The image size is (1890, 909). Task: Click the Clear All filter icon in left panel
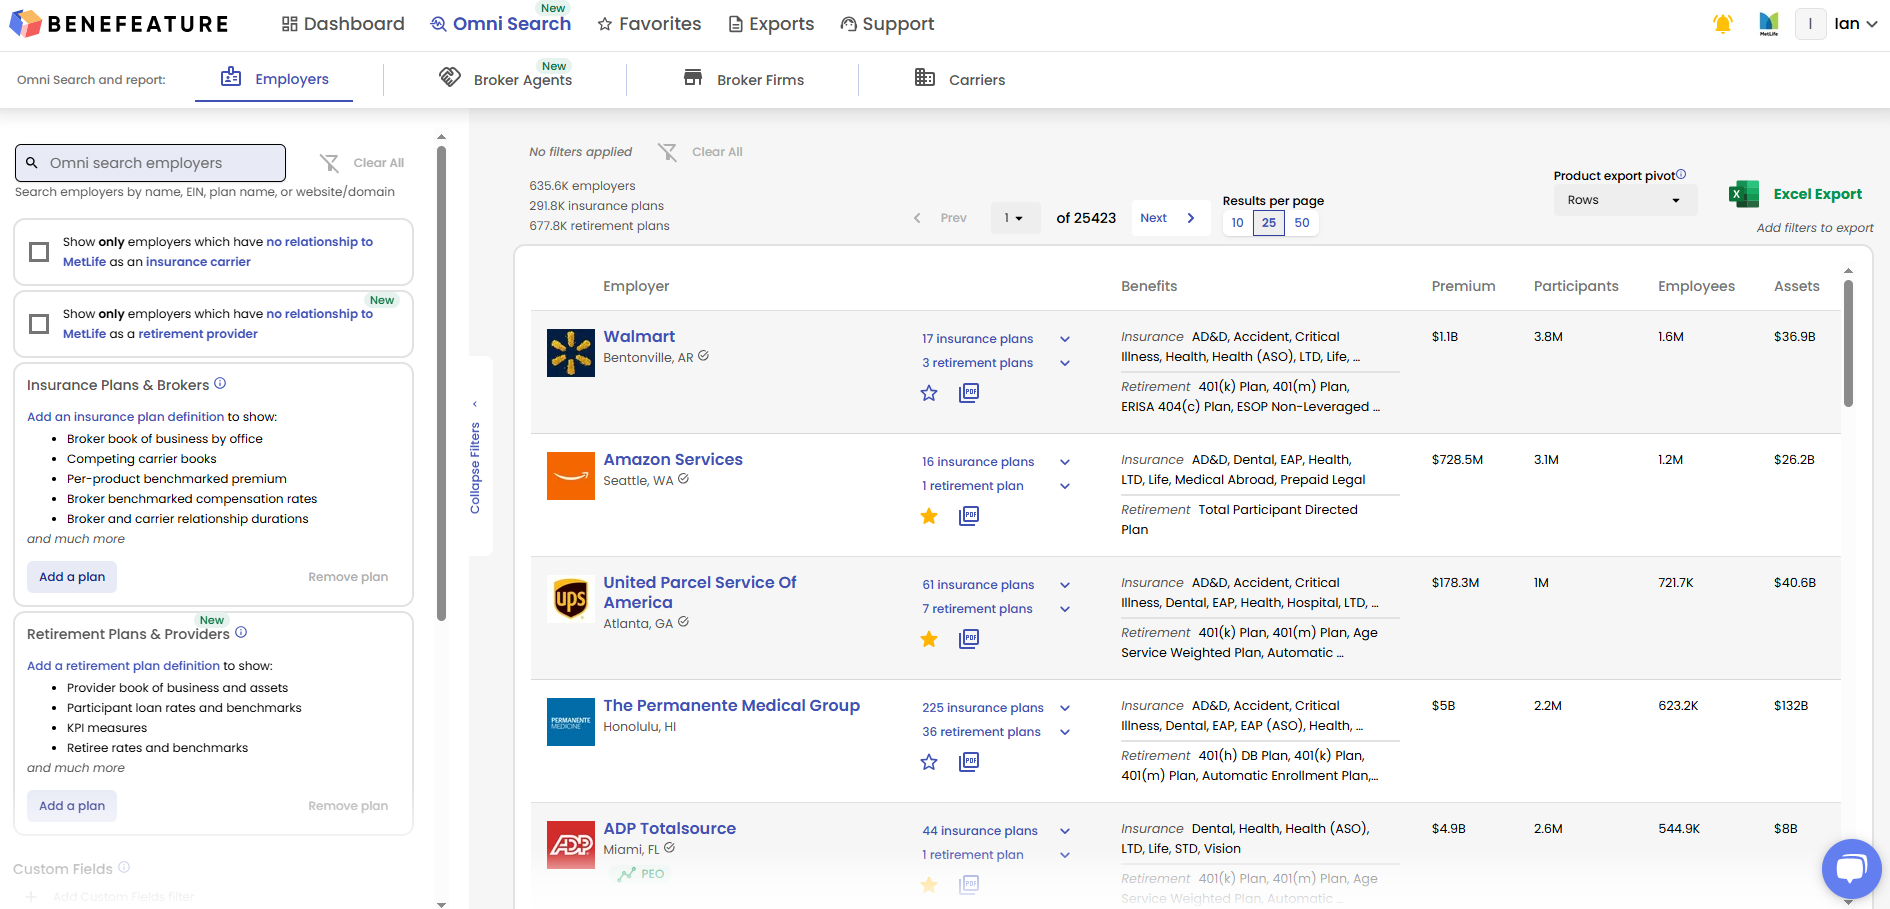(329, 163)
